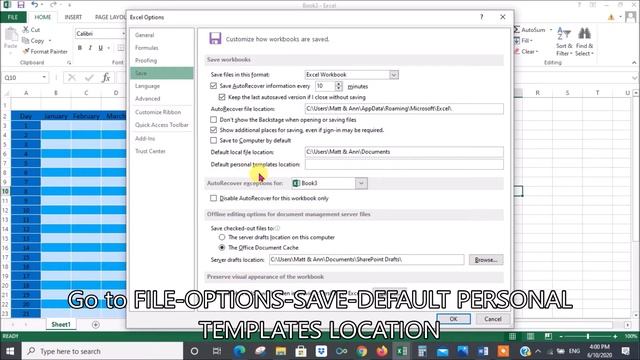
Task: Open Save files in this format dropdown
Action: pos(393,75)
